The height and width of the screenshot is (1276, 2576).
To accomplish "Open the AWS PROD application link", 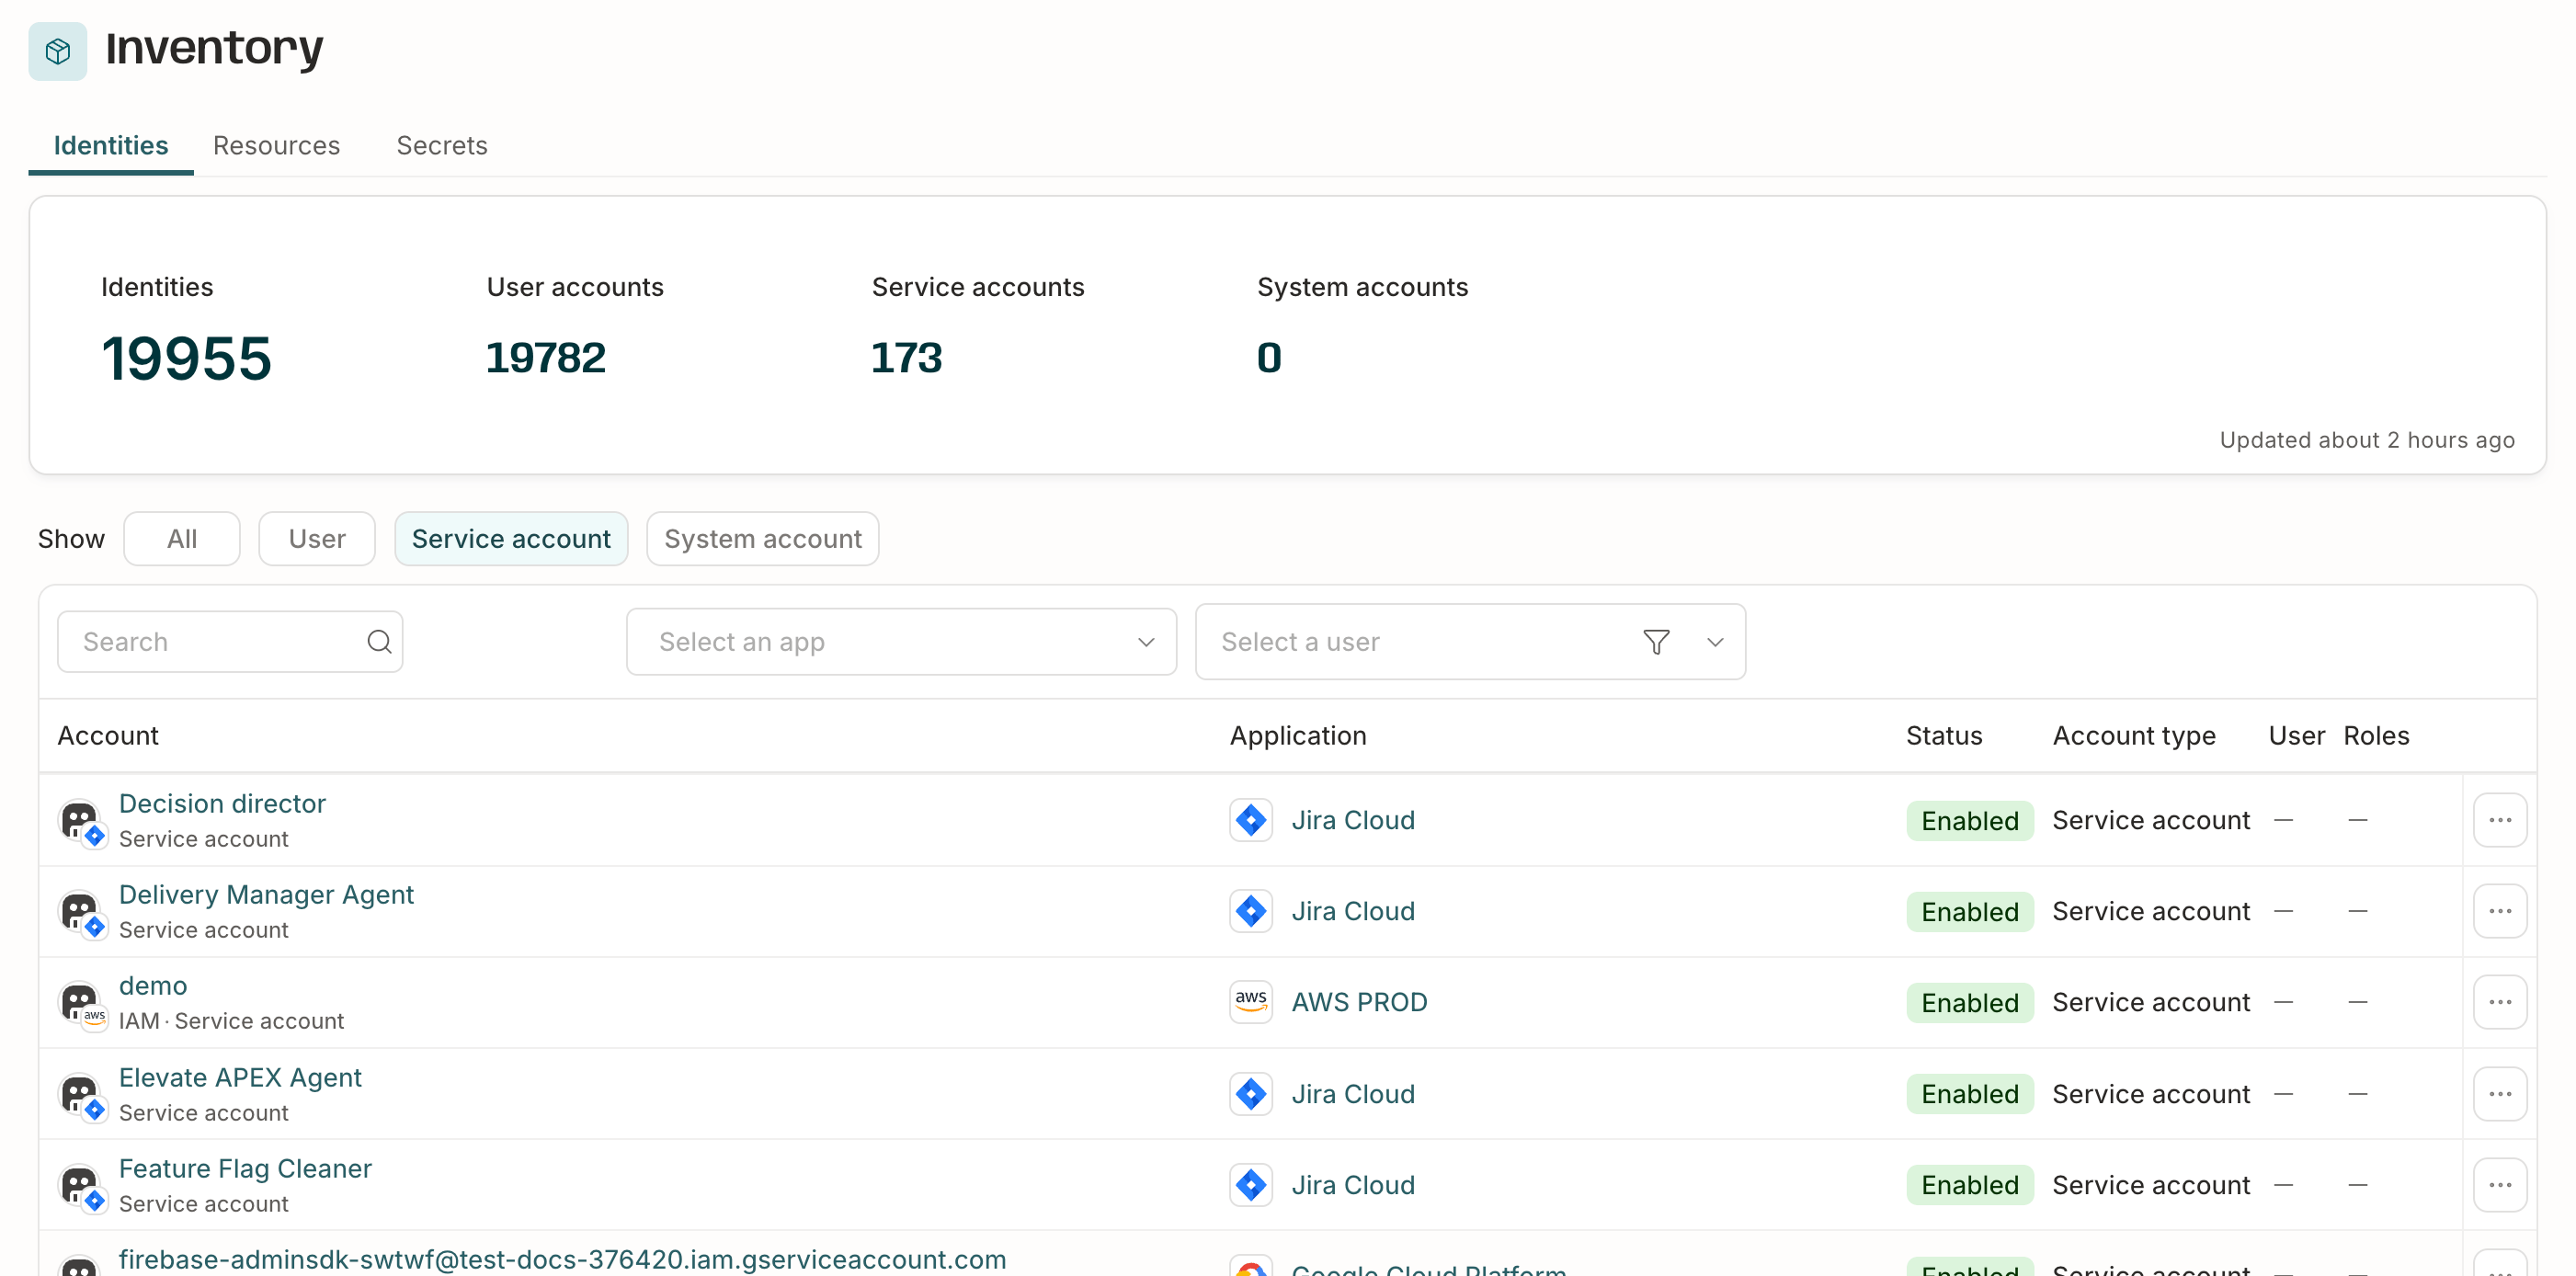I will (x=1359, y=1002).
